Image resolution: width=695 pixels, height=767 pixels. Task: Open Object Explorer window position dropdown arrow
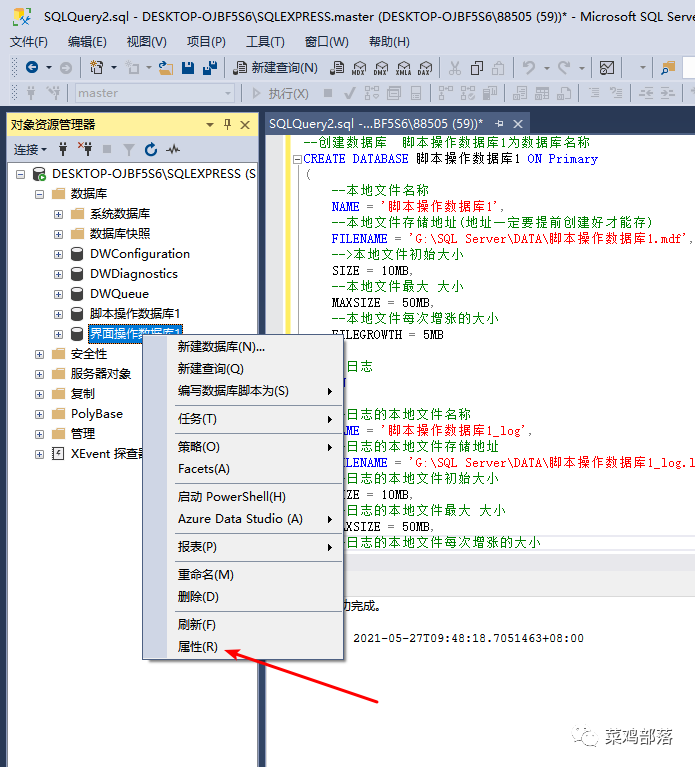[210, 125]
